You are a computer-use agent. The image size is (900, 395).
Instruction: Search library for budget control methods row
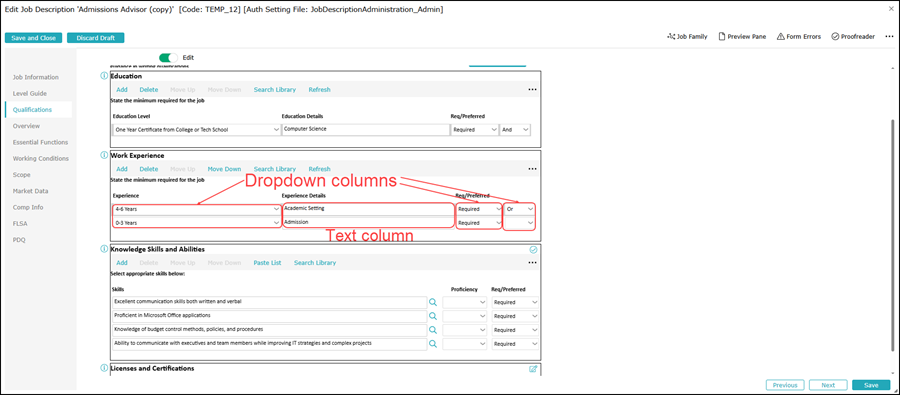coord(433,330)
